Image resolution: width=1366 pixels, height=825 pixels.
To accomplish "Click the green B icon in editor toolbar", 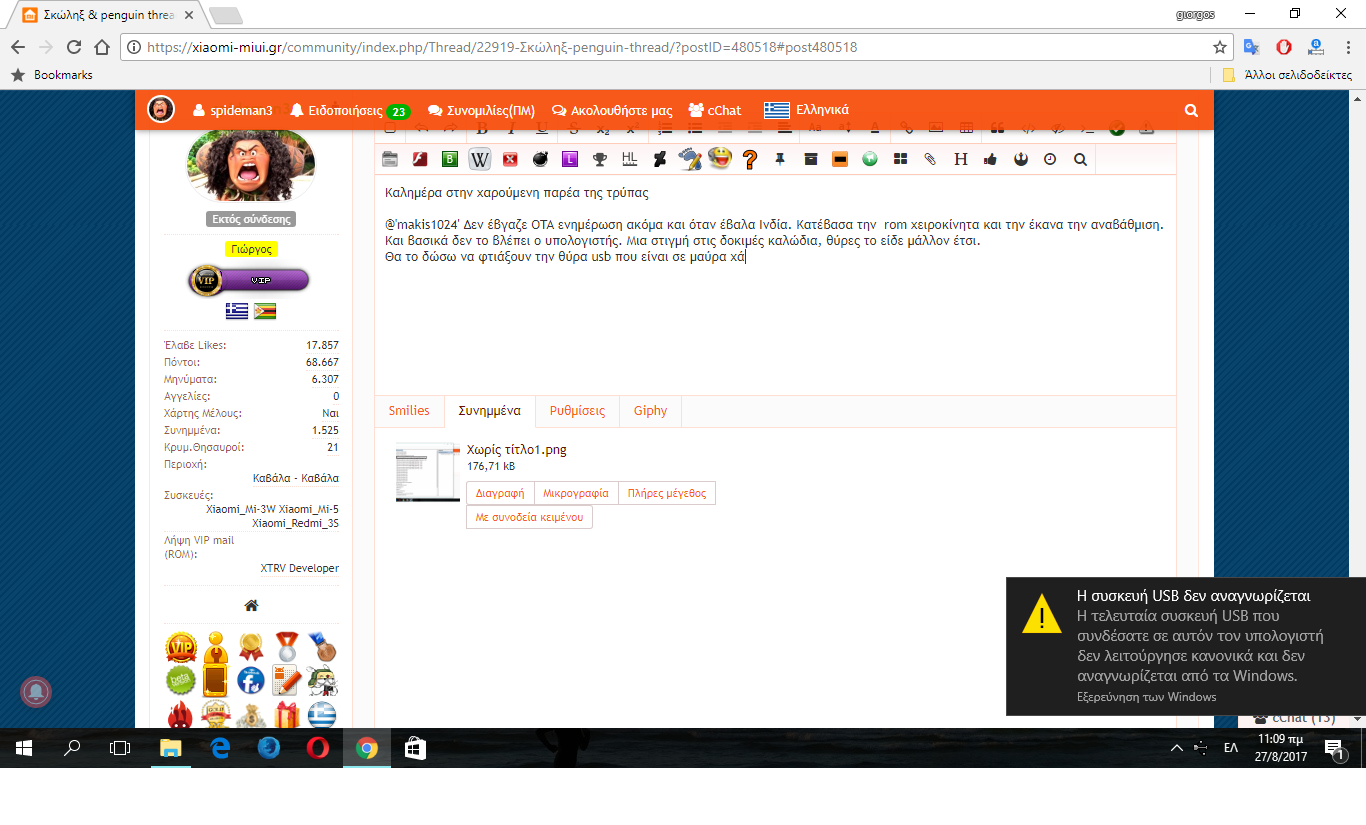I will point(450,159).
